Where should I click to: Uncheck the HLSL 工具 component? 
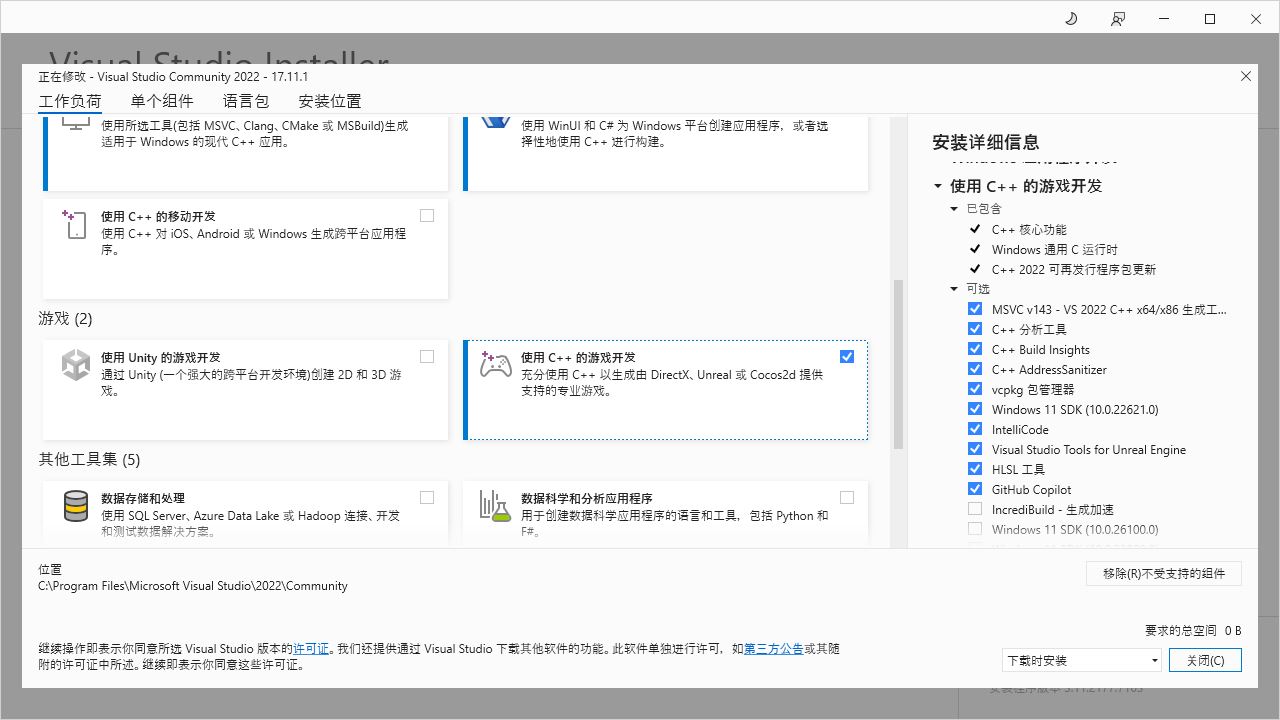975,469
